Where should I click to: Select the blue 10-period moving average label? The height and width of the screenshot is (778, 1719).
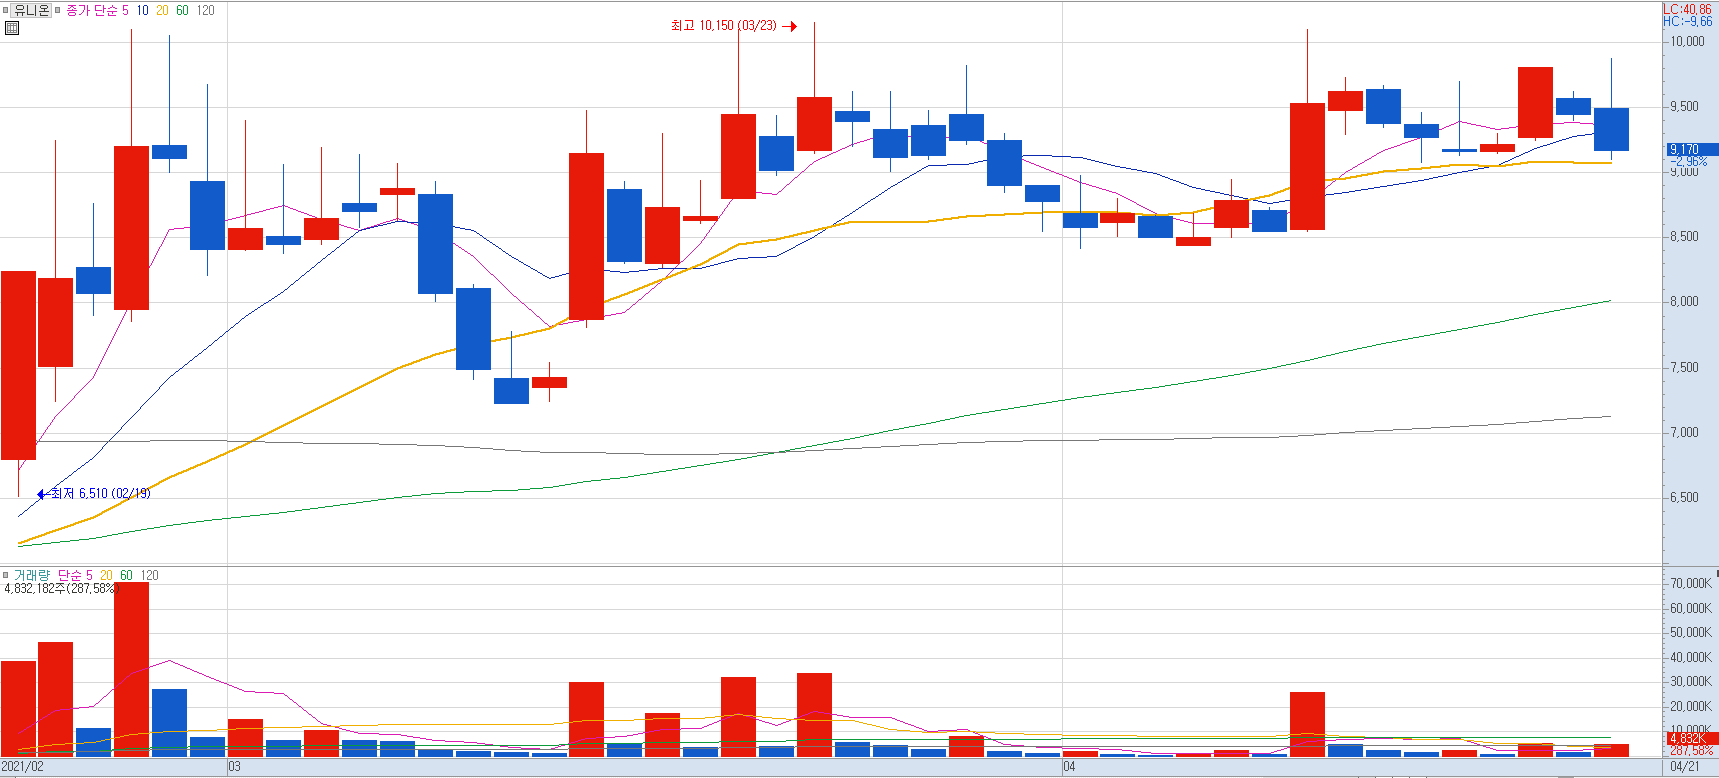point(143,10)
